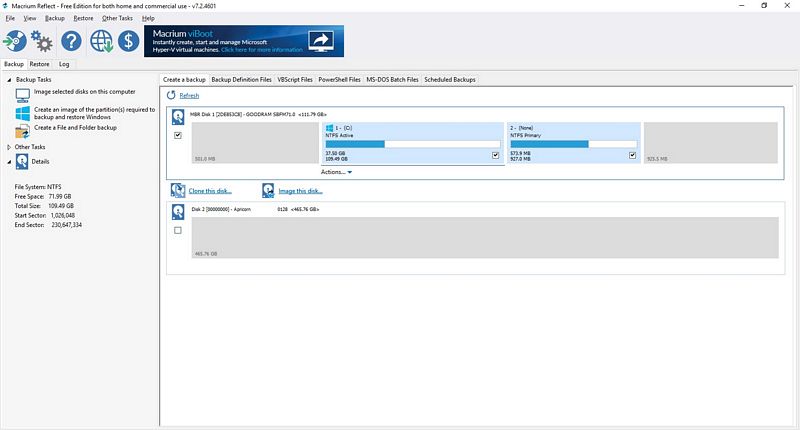800x430 pixels.
Task: Click 'Image selected disks on this computer'
Action: 85,92
